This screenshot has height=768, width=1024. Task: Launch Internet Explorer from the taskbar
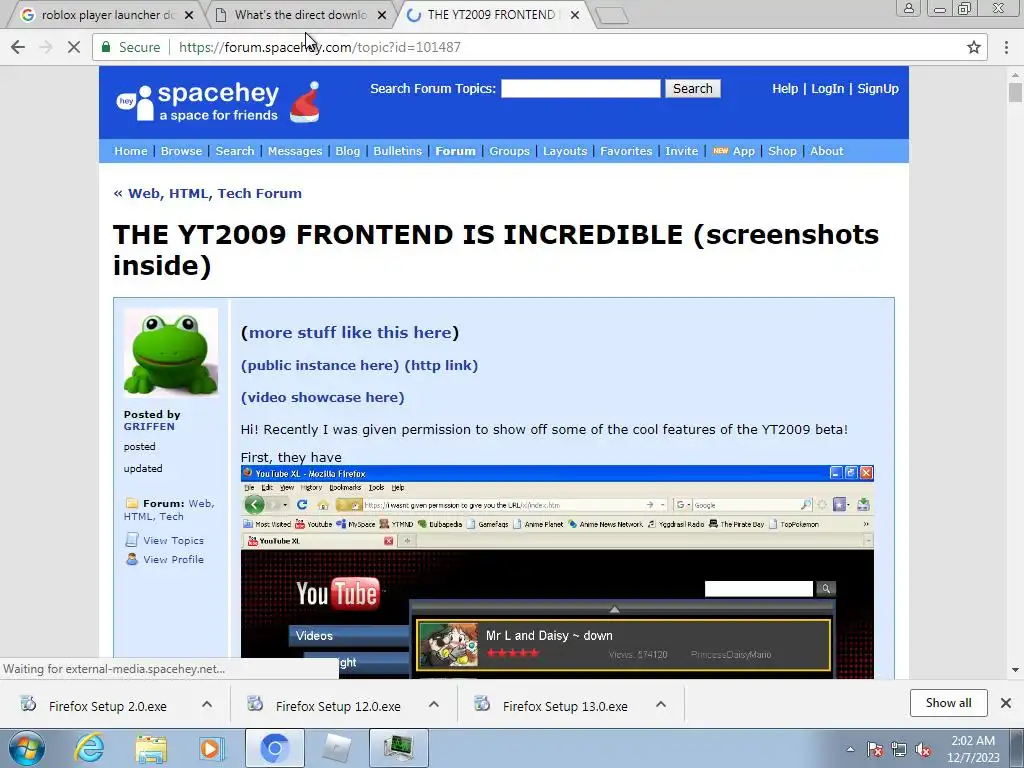(89, 748)
